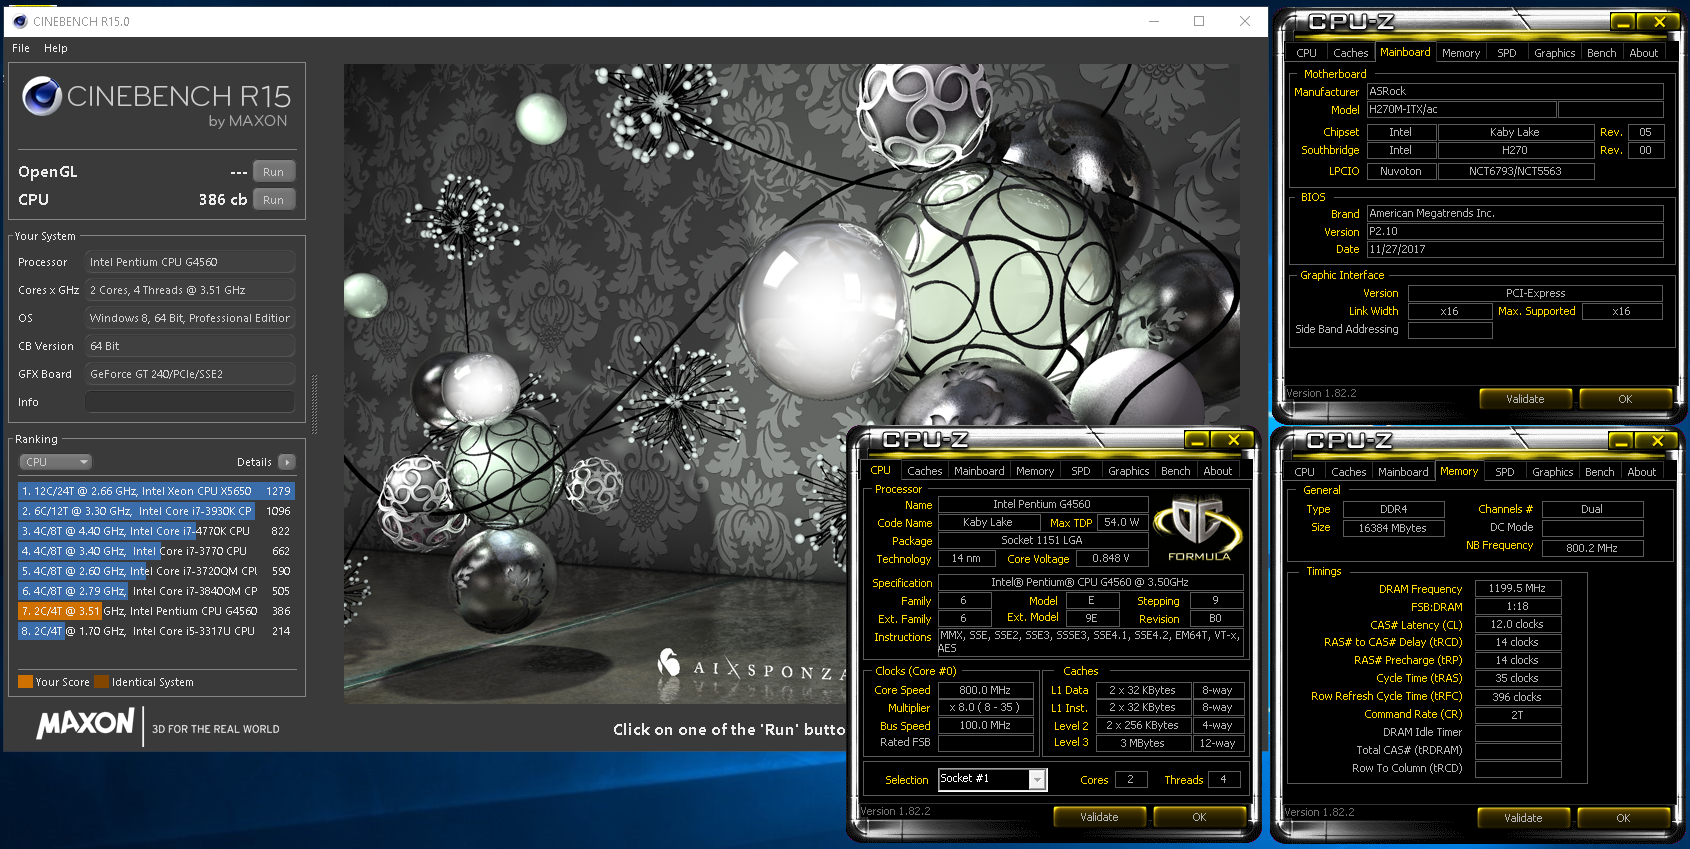Select ranking row 8 Core i5-3317U
Screen dimensions: 1690x849
tap(156, 631)
